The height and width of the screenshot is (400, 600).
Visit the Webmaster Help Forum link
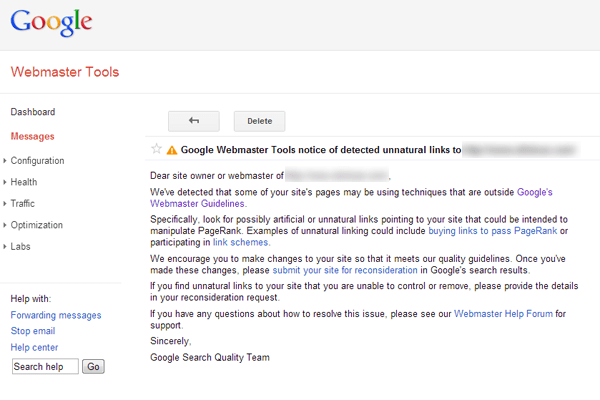503,314
